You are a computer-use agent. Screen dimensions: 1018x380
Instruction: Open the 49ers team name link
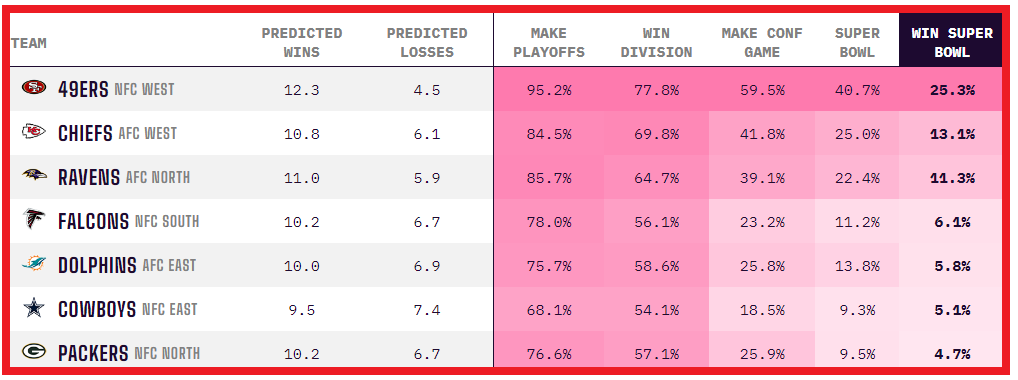click(83, 89)
